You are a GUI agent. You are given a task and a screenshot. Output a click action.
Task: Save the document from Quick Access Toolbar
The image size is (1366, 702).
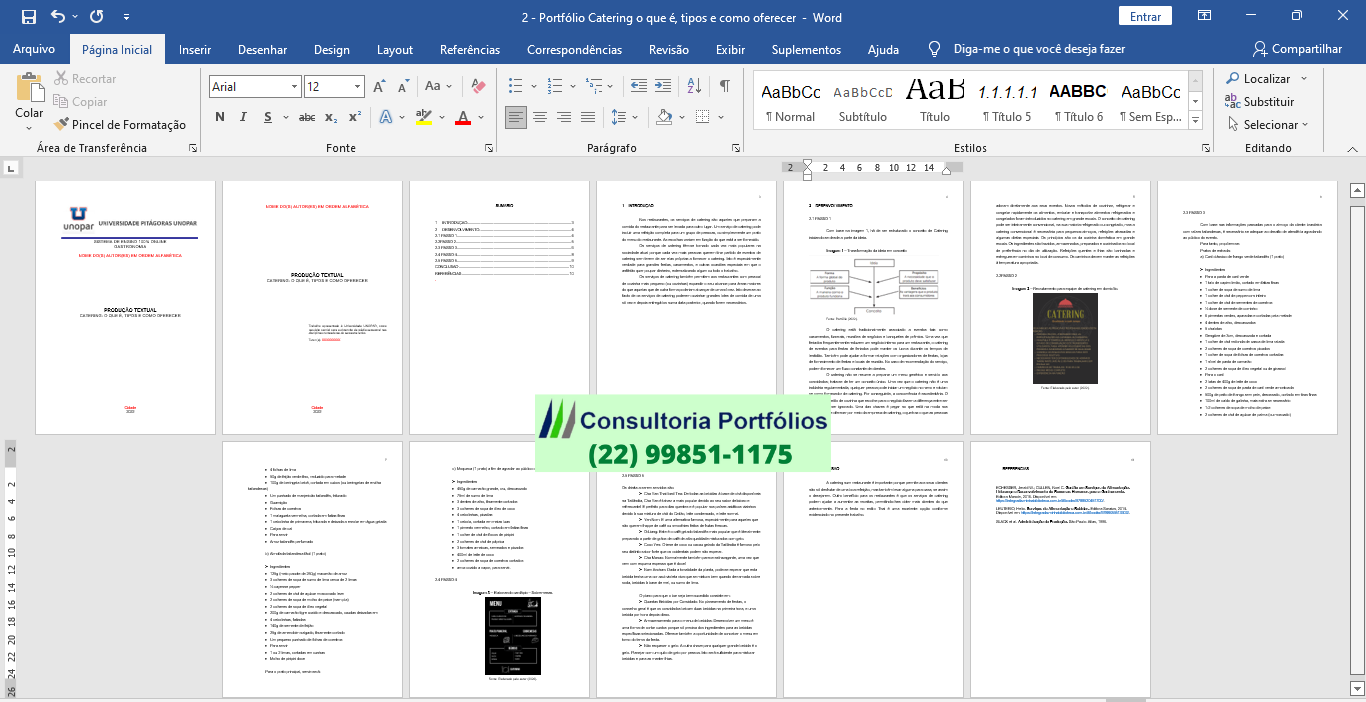28,17
